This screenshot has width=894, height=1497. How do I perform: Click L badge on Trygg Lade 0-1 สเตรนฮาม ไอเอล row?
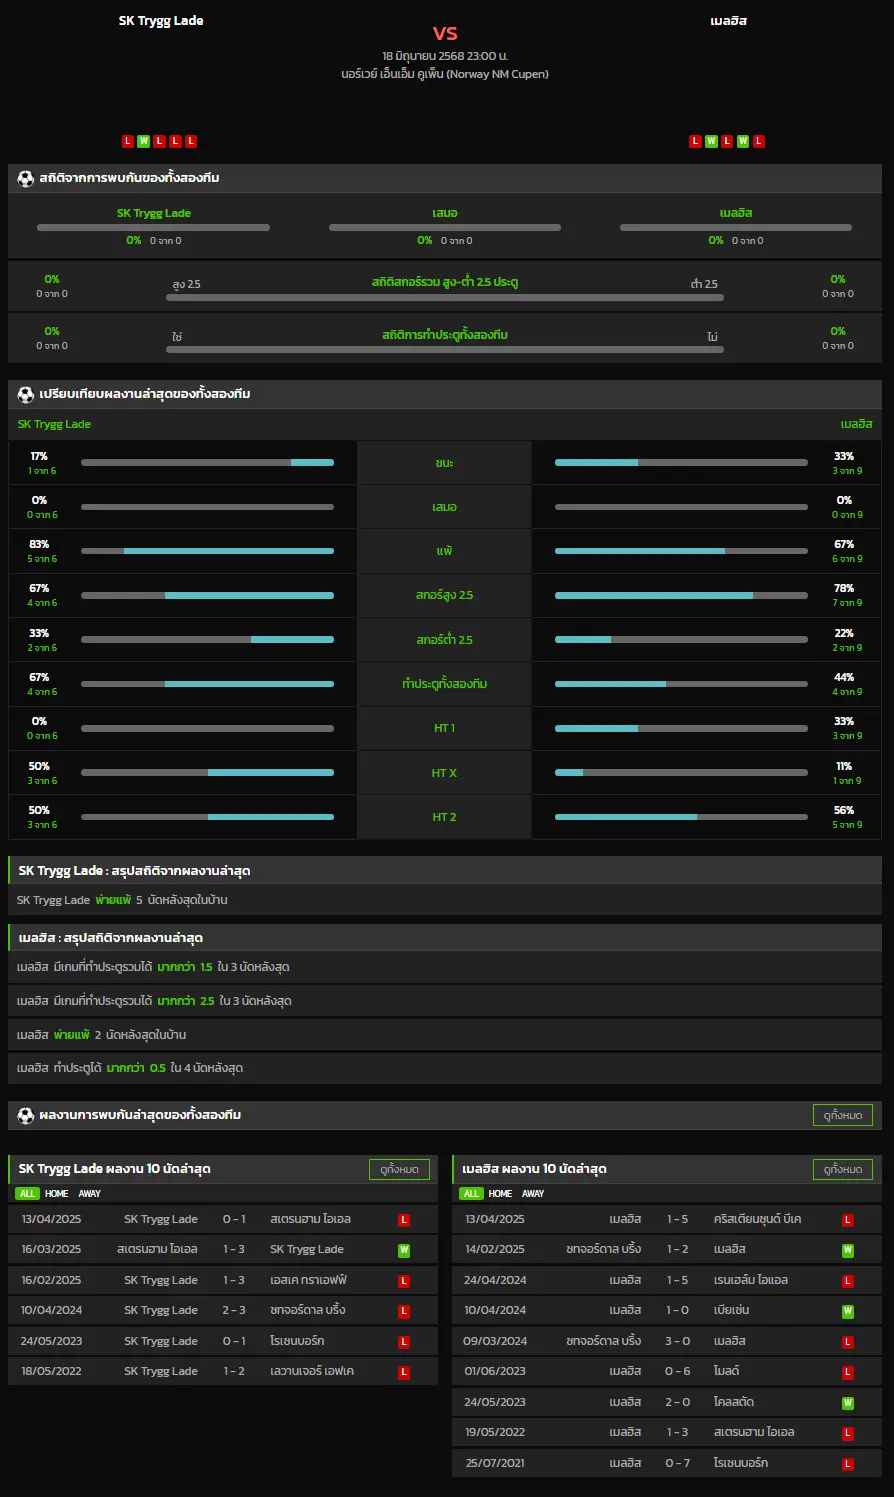pyautogui.click(x=404, y=1220)
